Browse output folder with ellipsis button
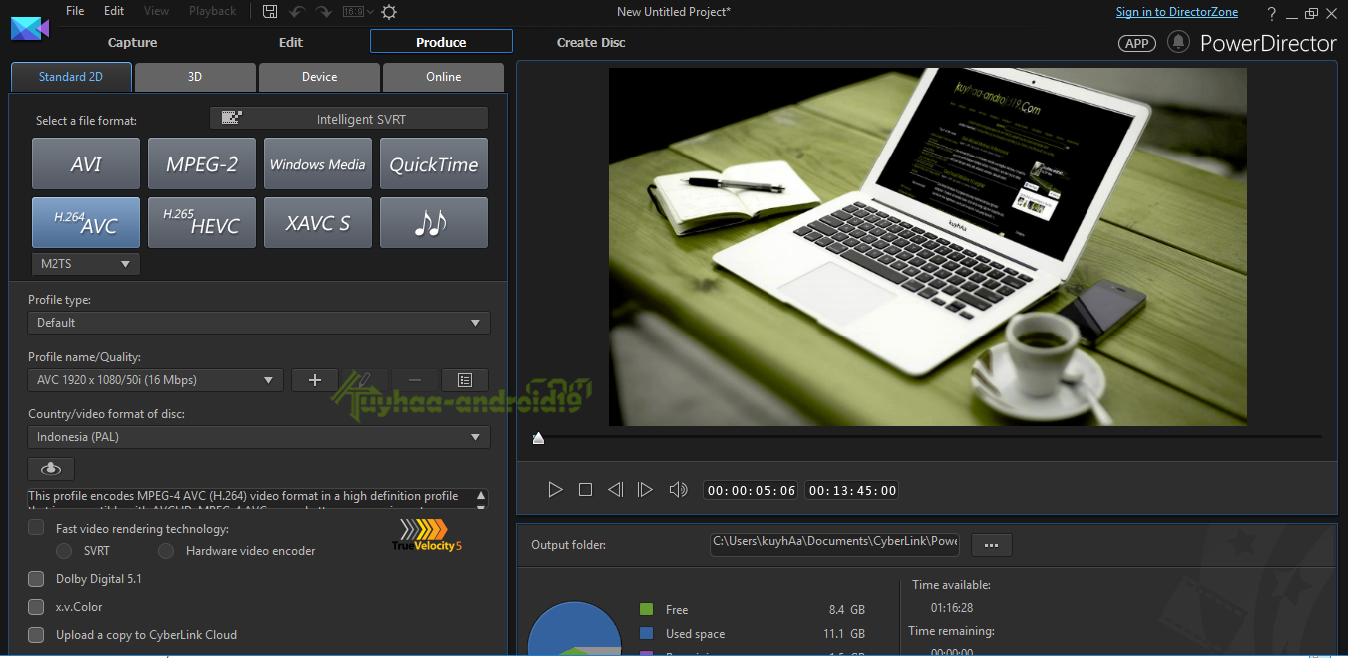Screen dimensions: 1348x658 (992, 545)
